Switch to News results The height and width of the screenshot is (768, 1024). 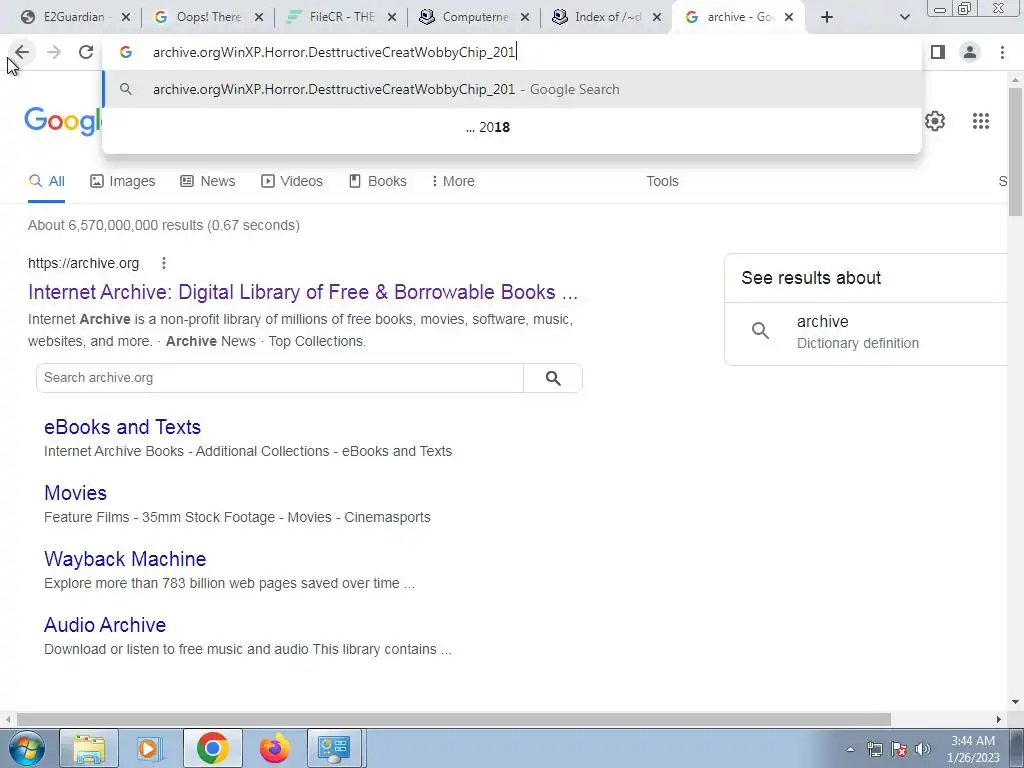point(208,182)
